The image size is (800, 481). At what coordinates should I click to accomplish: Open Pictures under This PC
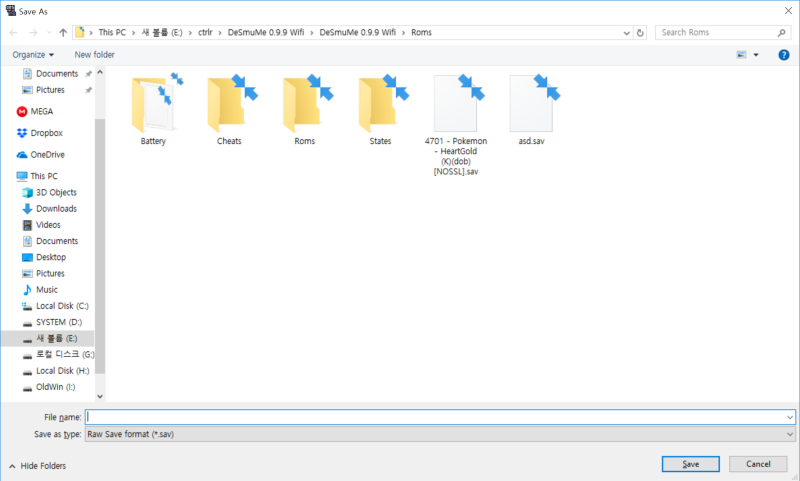point(43,273)
